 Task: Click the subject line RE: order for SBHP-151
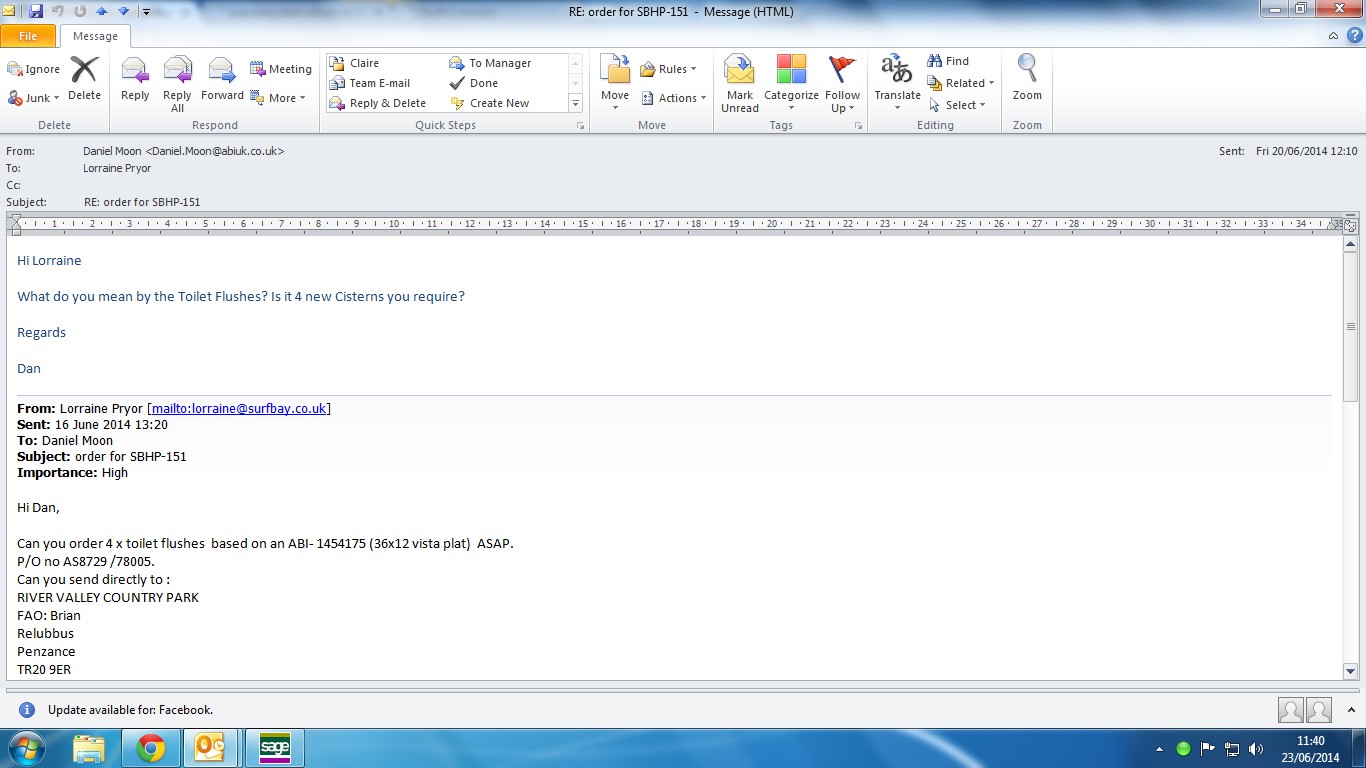[x=142, y=202]
